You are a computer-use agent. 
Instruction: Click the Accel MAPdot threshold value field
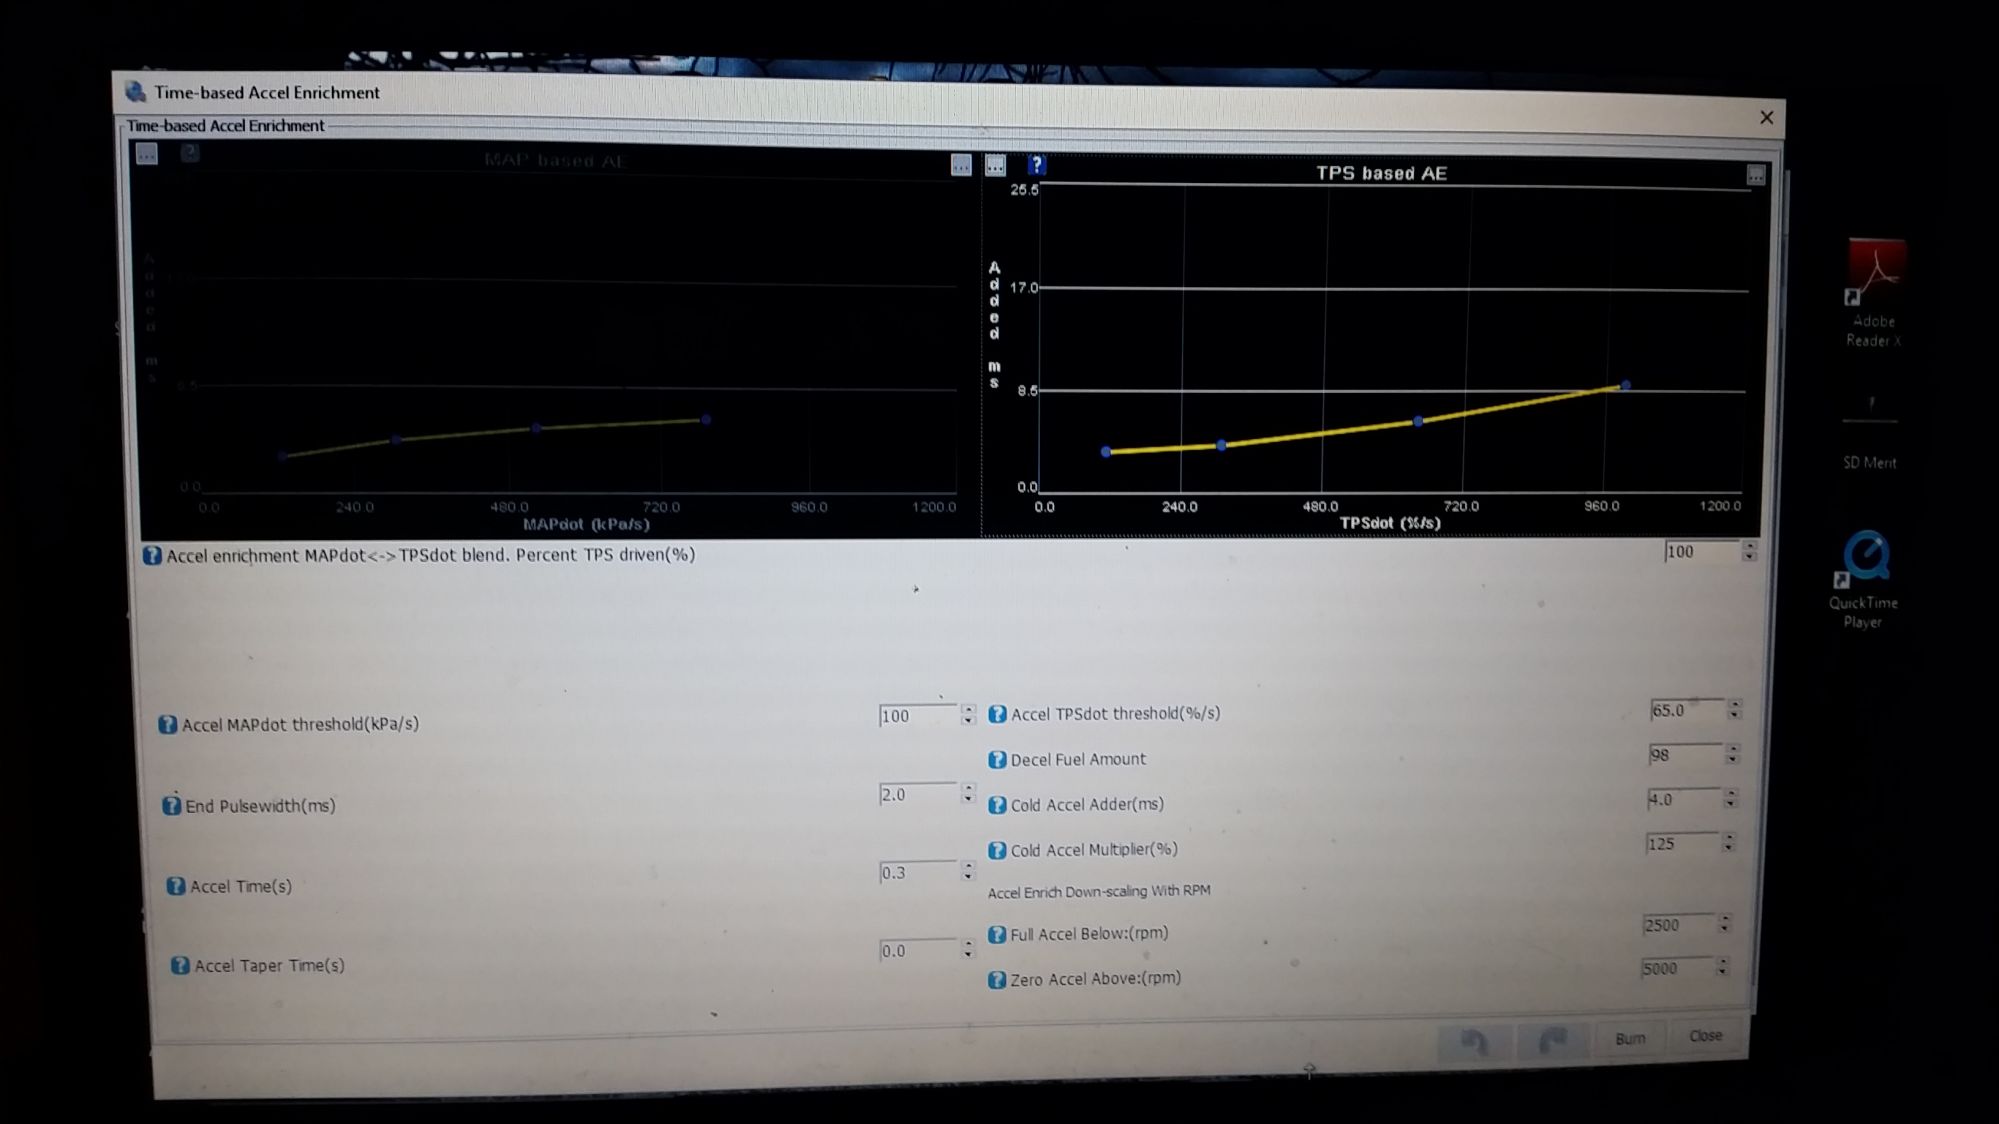916,716
